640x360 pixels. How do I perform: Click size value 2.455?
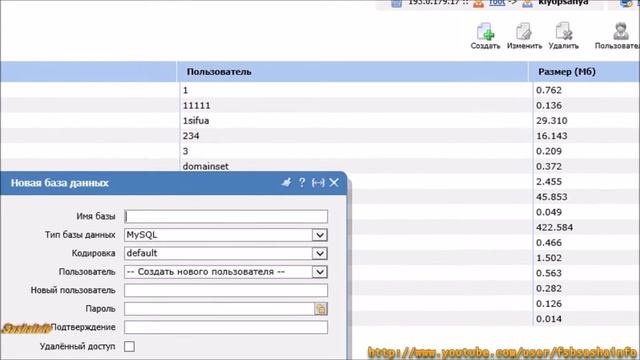[549, 182]
